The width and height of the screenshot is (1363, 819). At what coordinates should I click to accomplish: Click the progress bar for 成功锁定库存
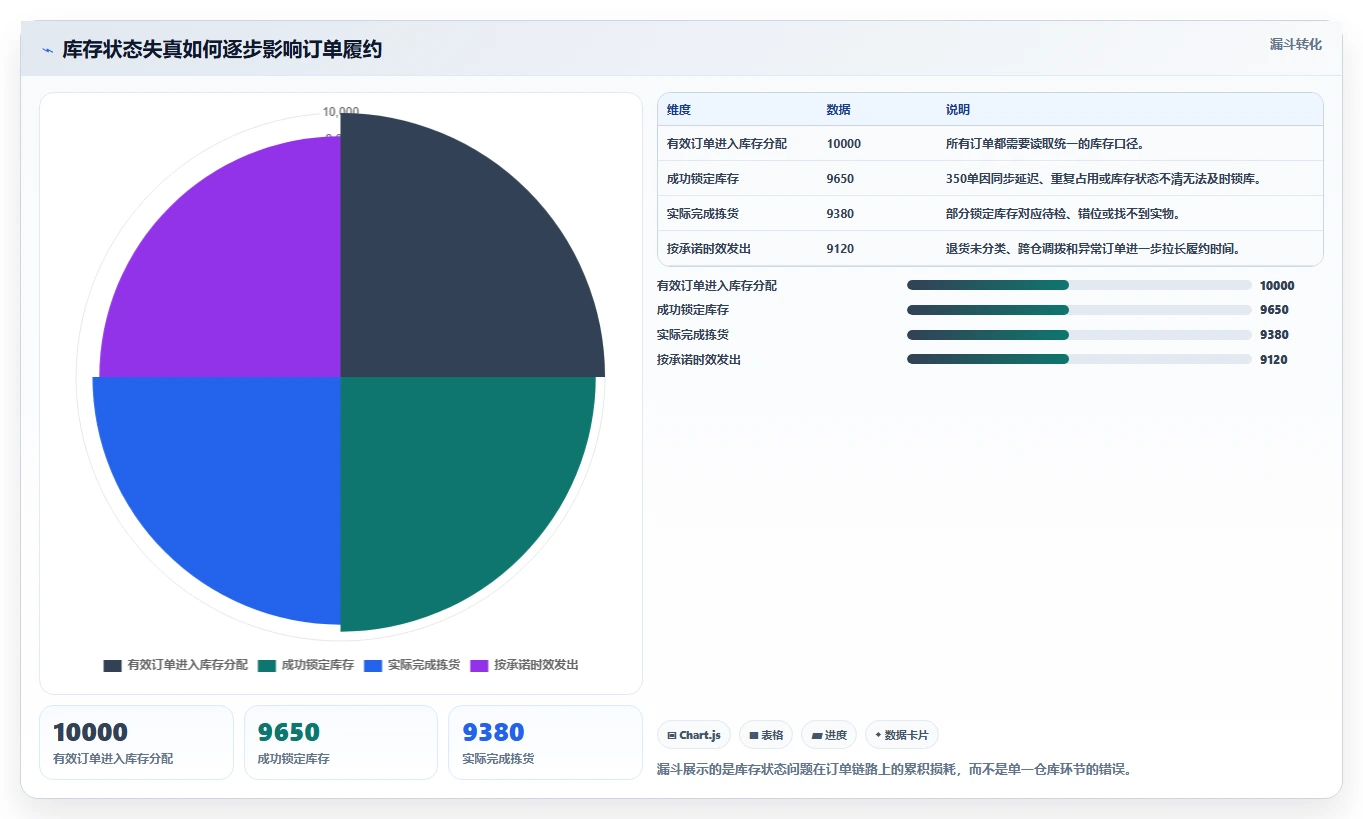(1079, 310)
